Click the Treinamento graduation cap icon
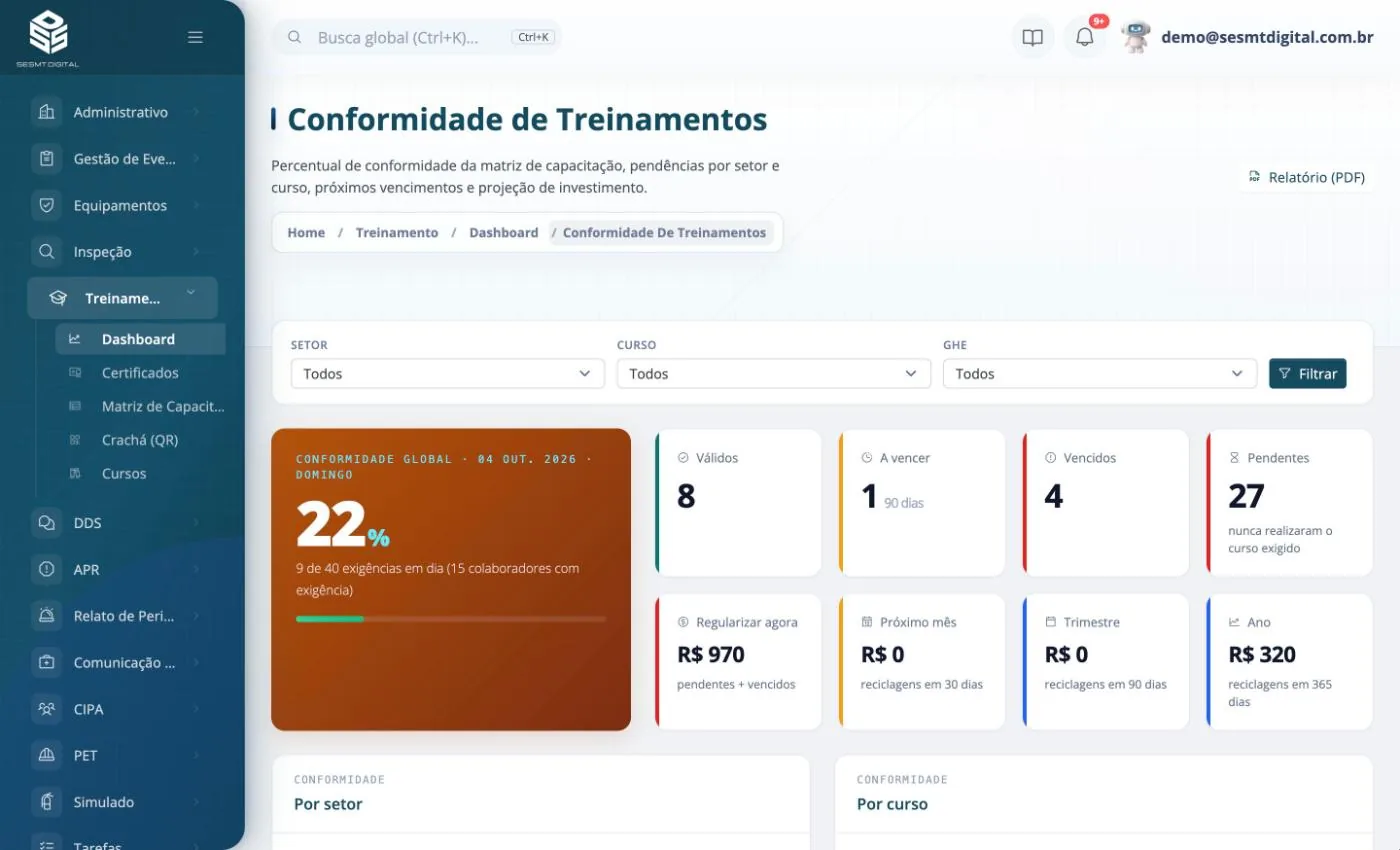Viewport: 1400px width, 850px height. 58,298
